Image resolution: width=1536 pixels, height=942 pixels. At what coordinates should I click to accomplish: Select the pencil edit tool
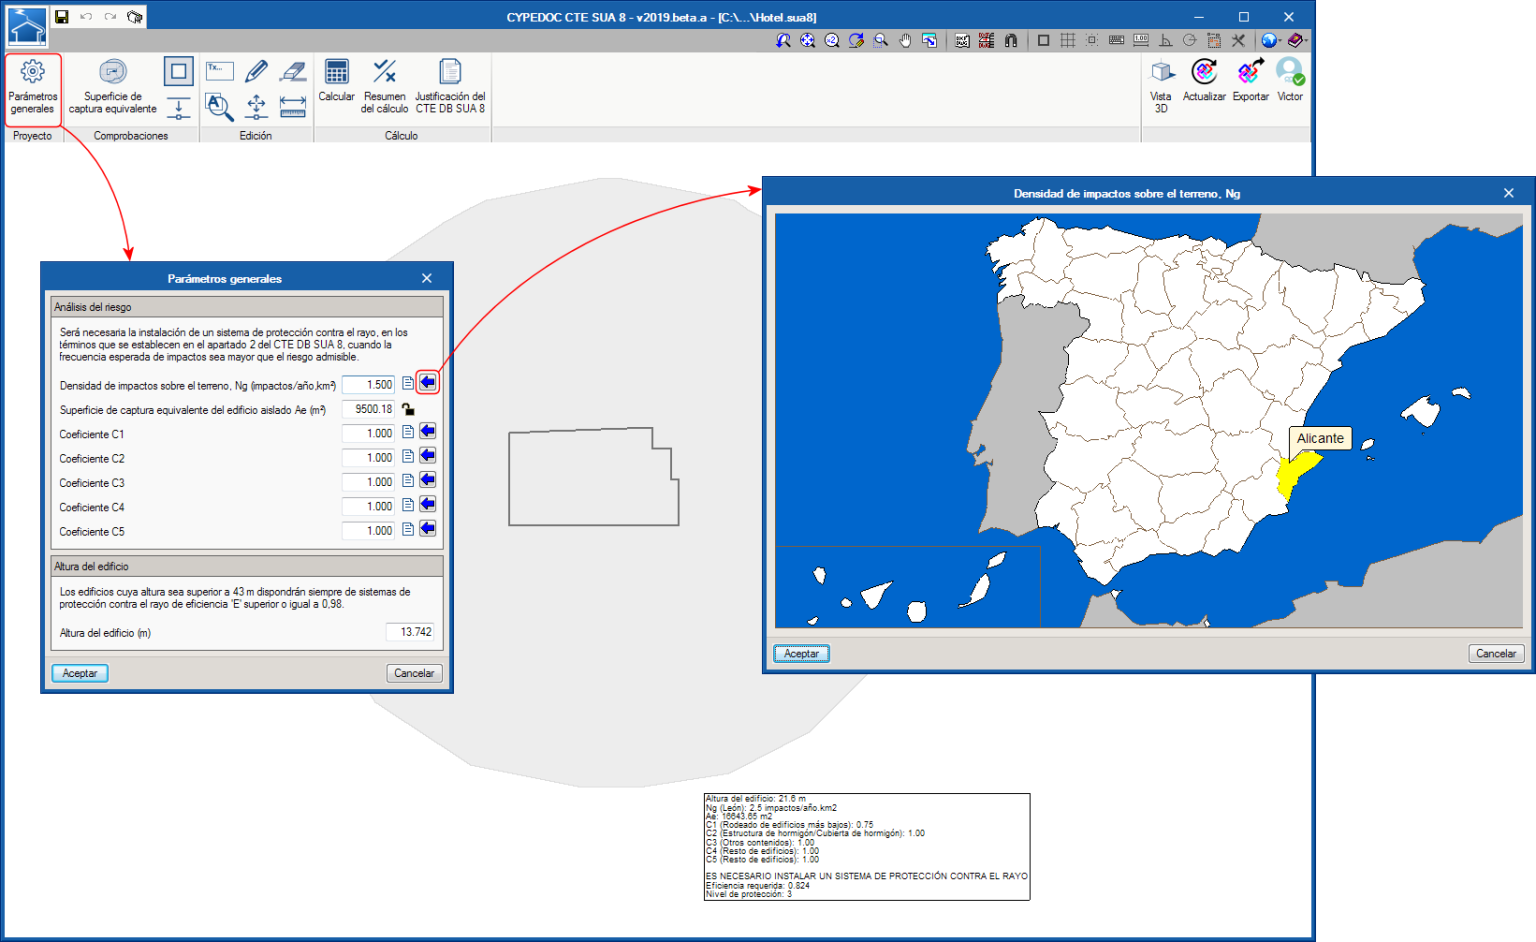[256, 71]
